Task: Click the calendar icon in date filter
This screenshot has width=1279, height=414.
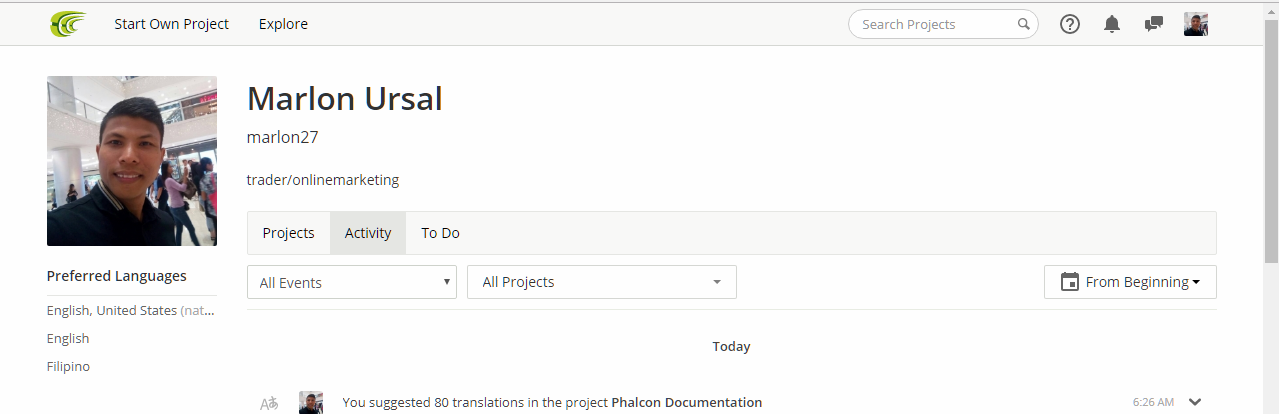Action: [x=1069, y=282]
